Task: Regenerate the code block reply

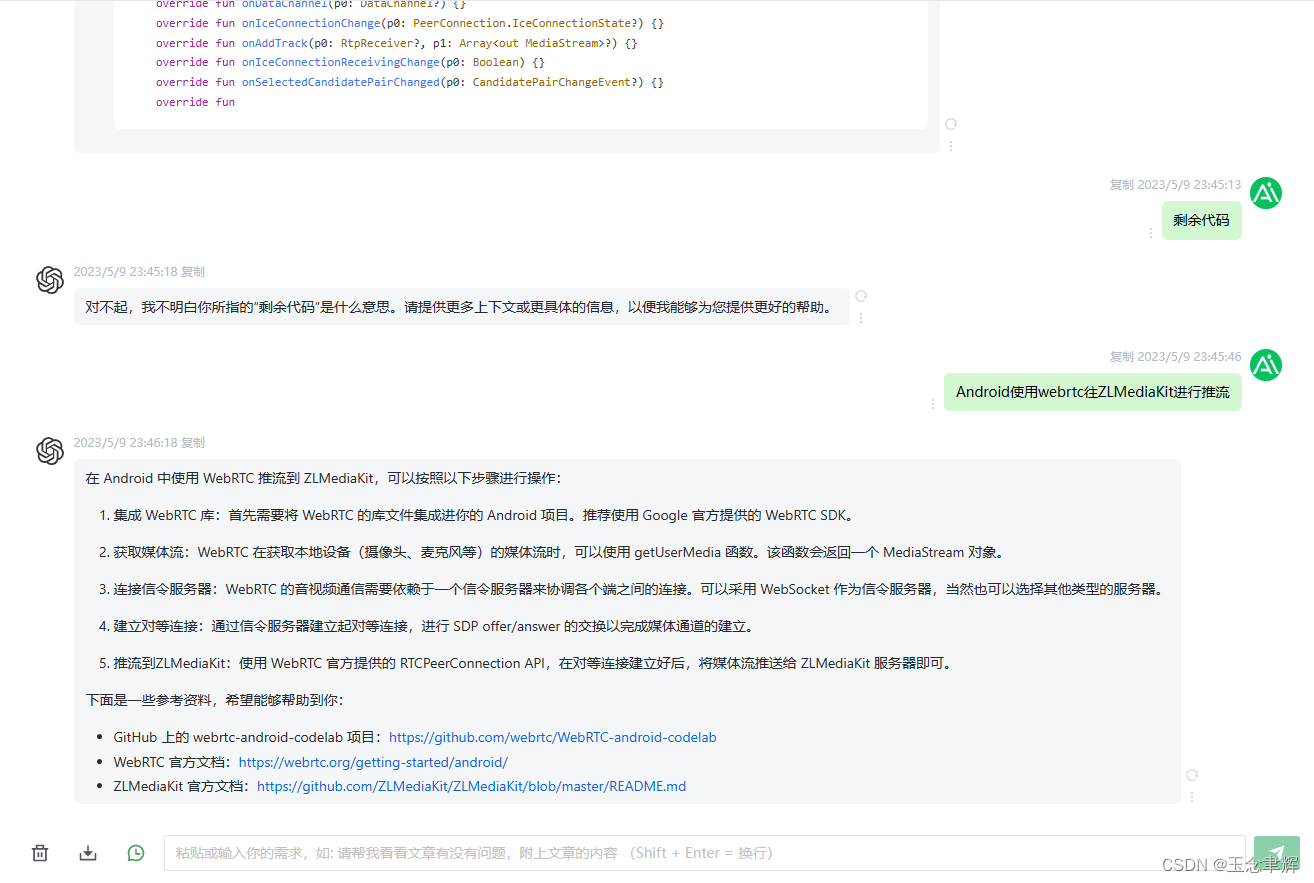Action: pos(951,124)
